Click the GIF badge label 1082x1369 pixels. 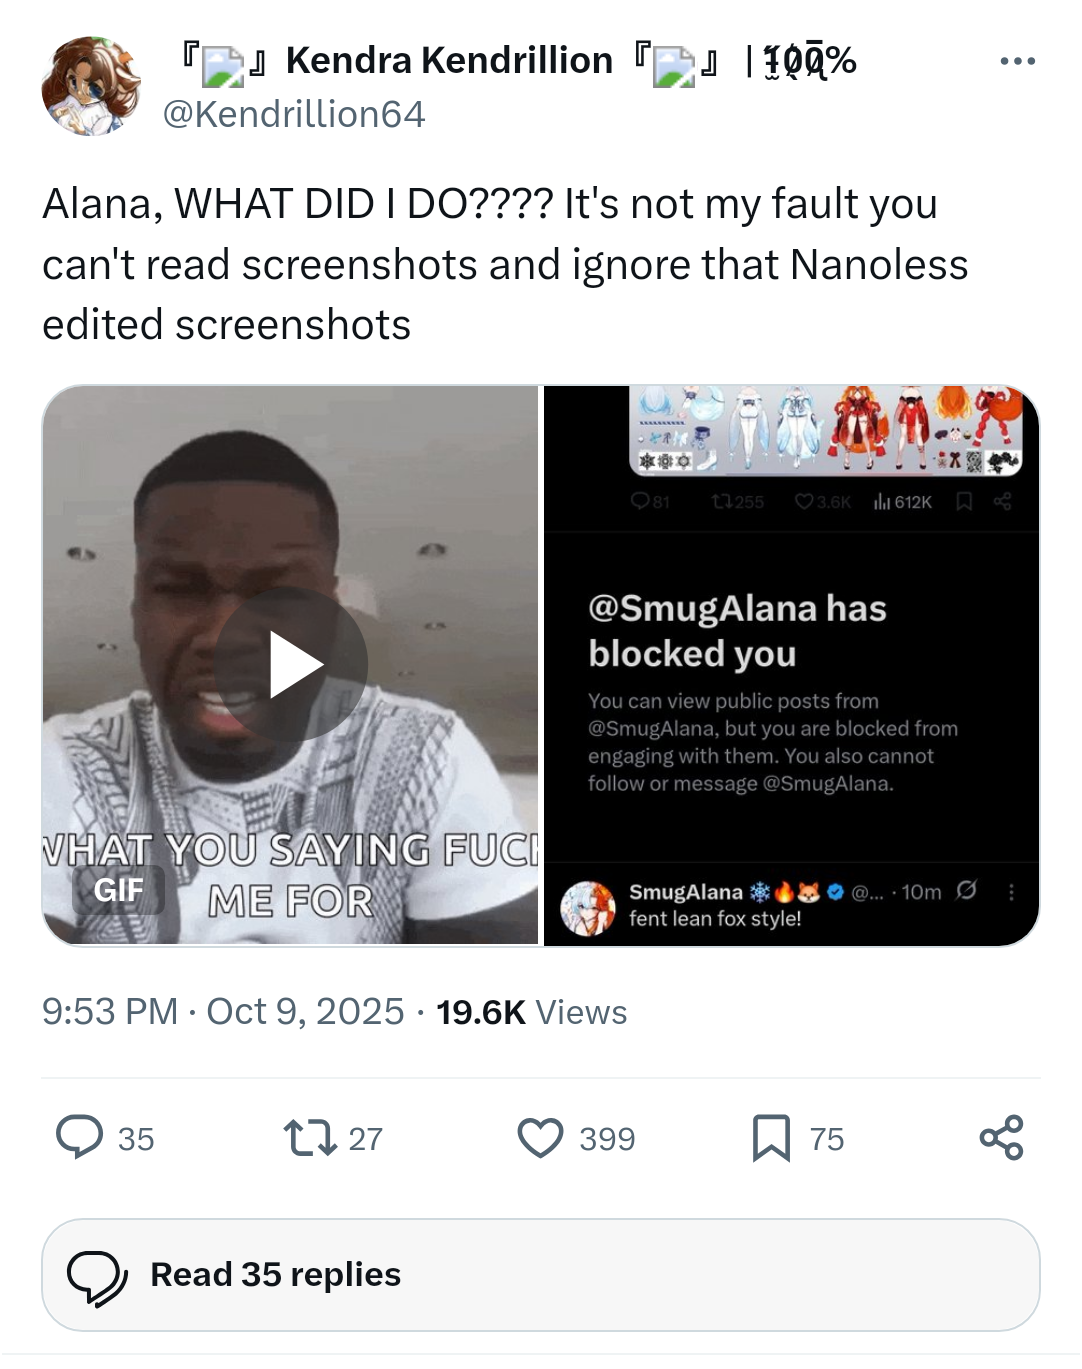(x=118, y=889)
